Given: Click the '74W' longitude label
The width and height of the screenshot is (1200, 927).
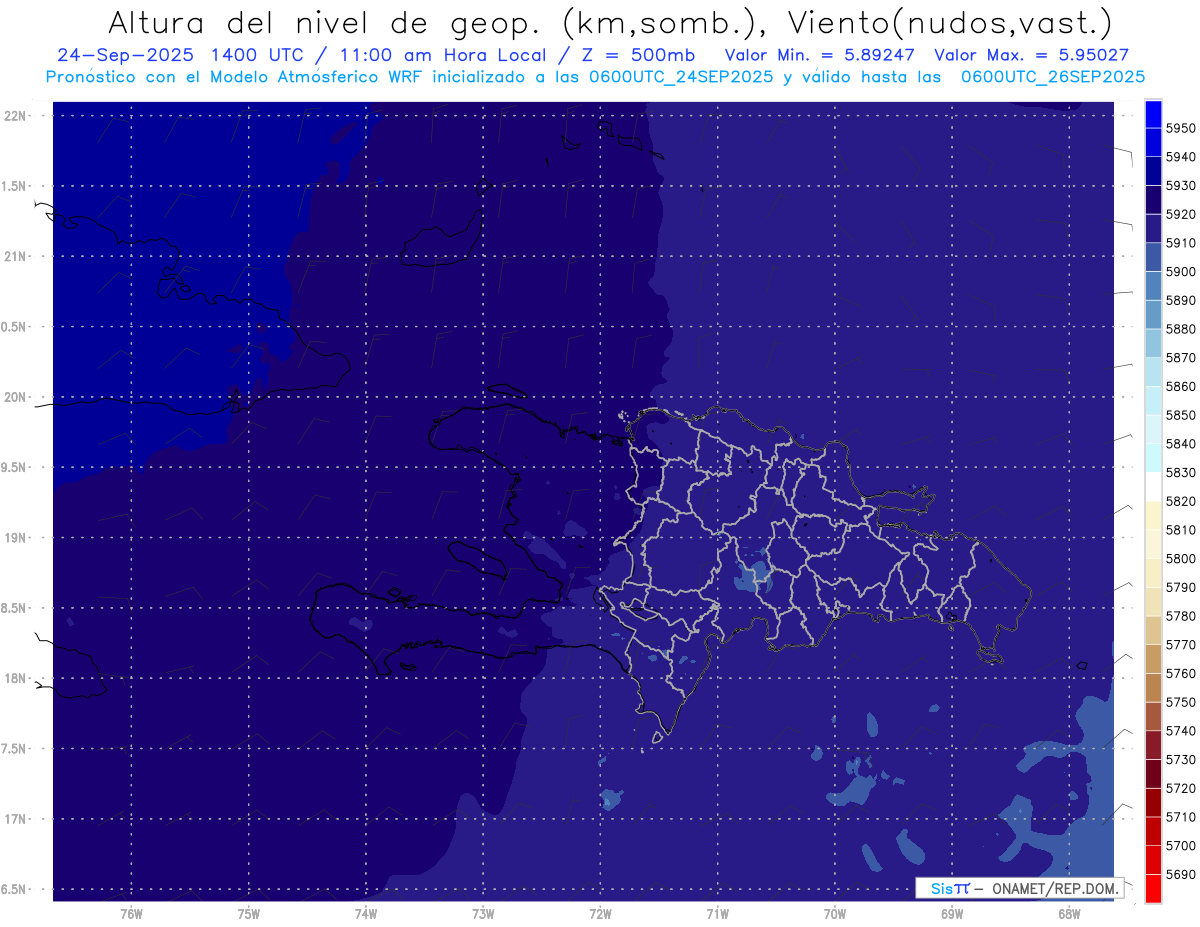Looking at the screenshot, I should (x=366, y=913).
